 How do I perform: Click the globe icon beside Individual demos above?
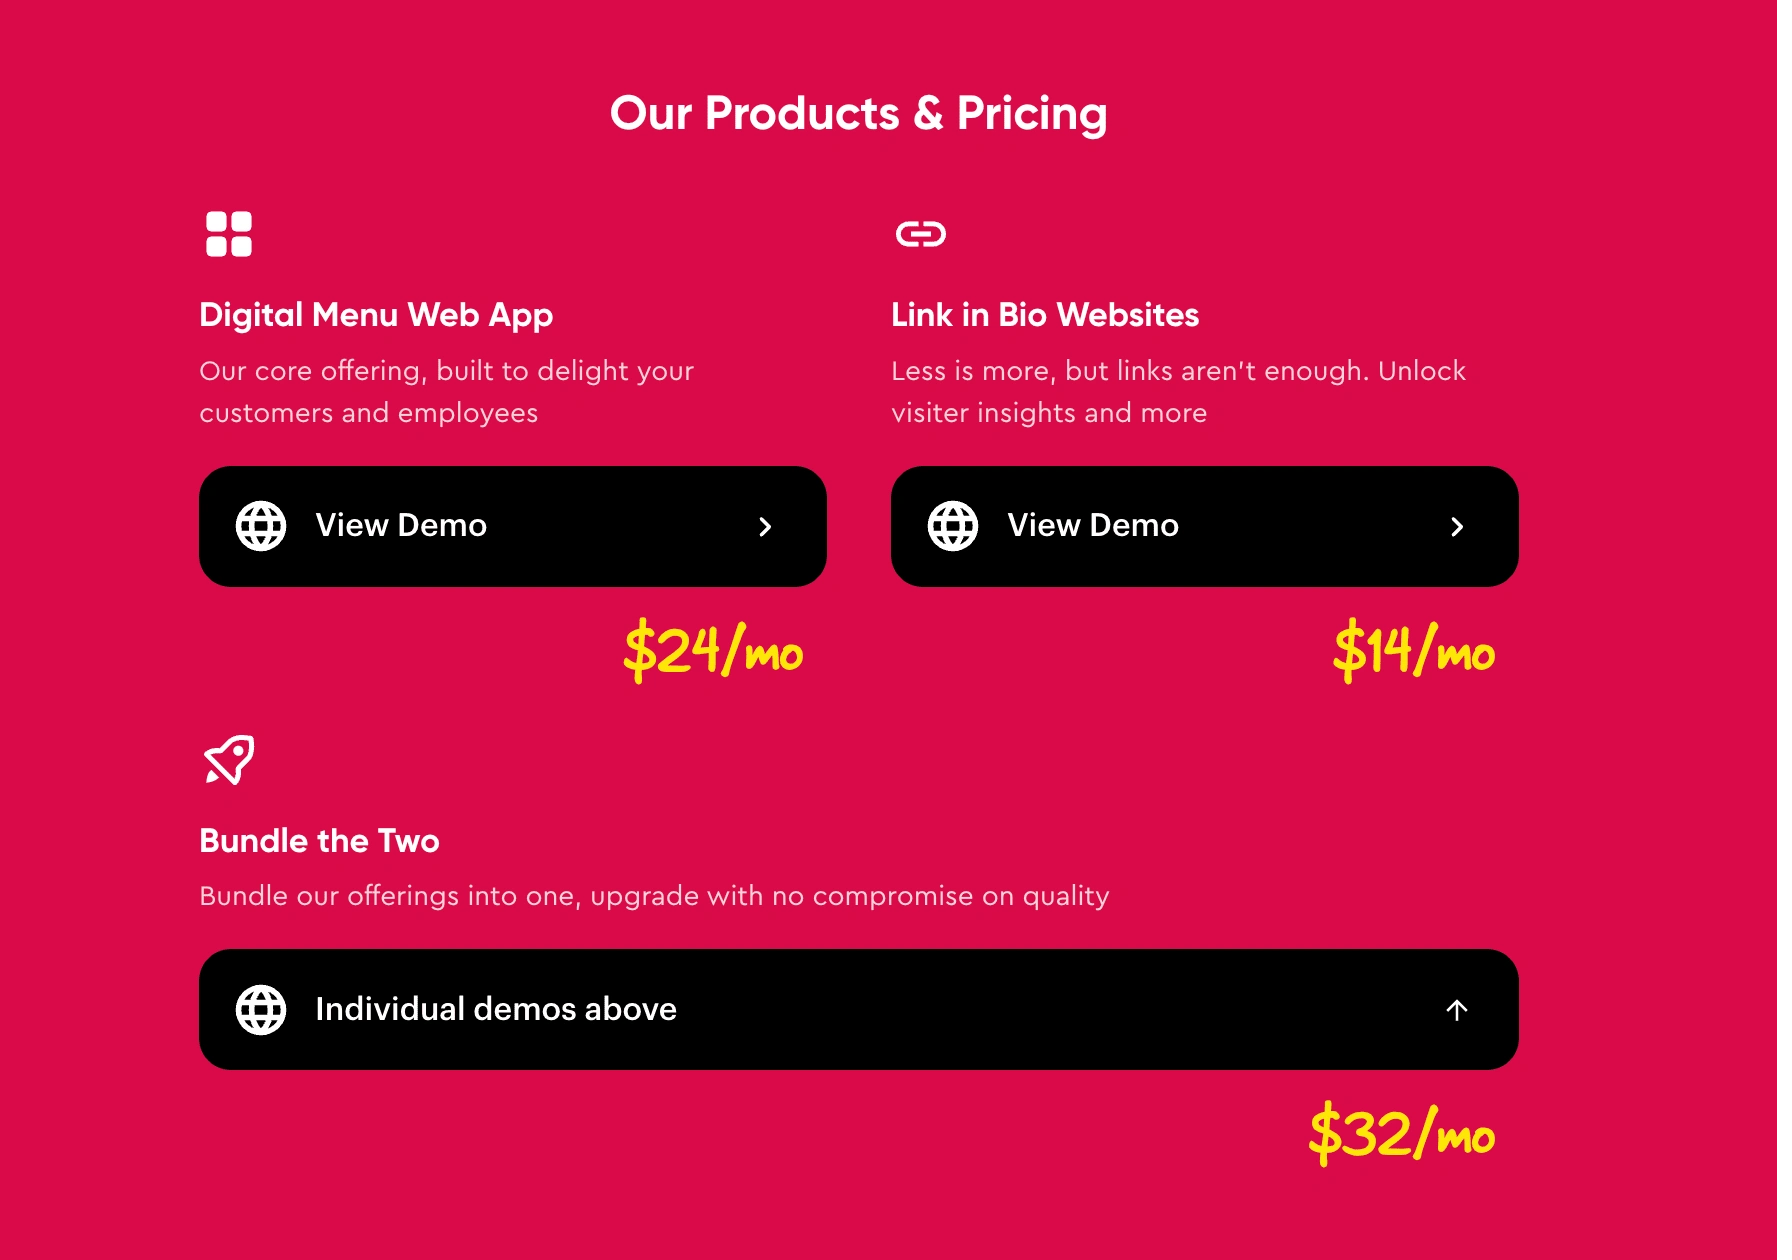pyautogui.click(x=261, y=1010)
